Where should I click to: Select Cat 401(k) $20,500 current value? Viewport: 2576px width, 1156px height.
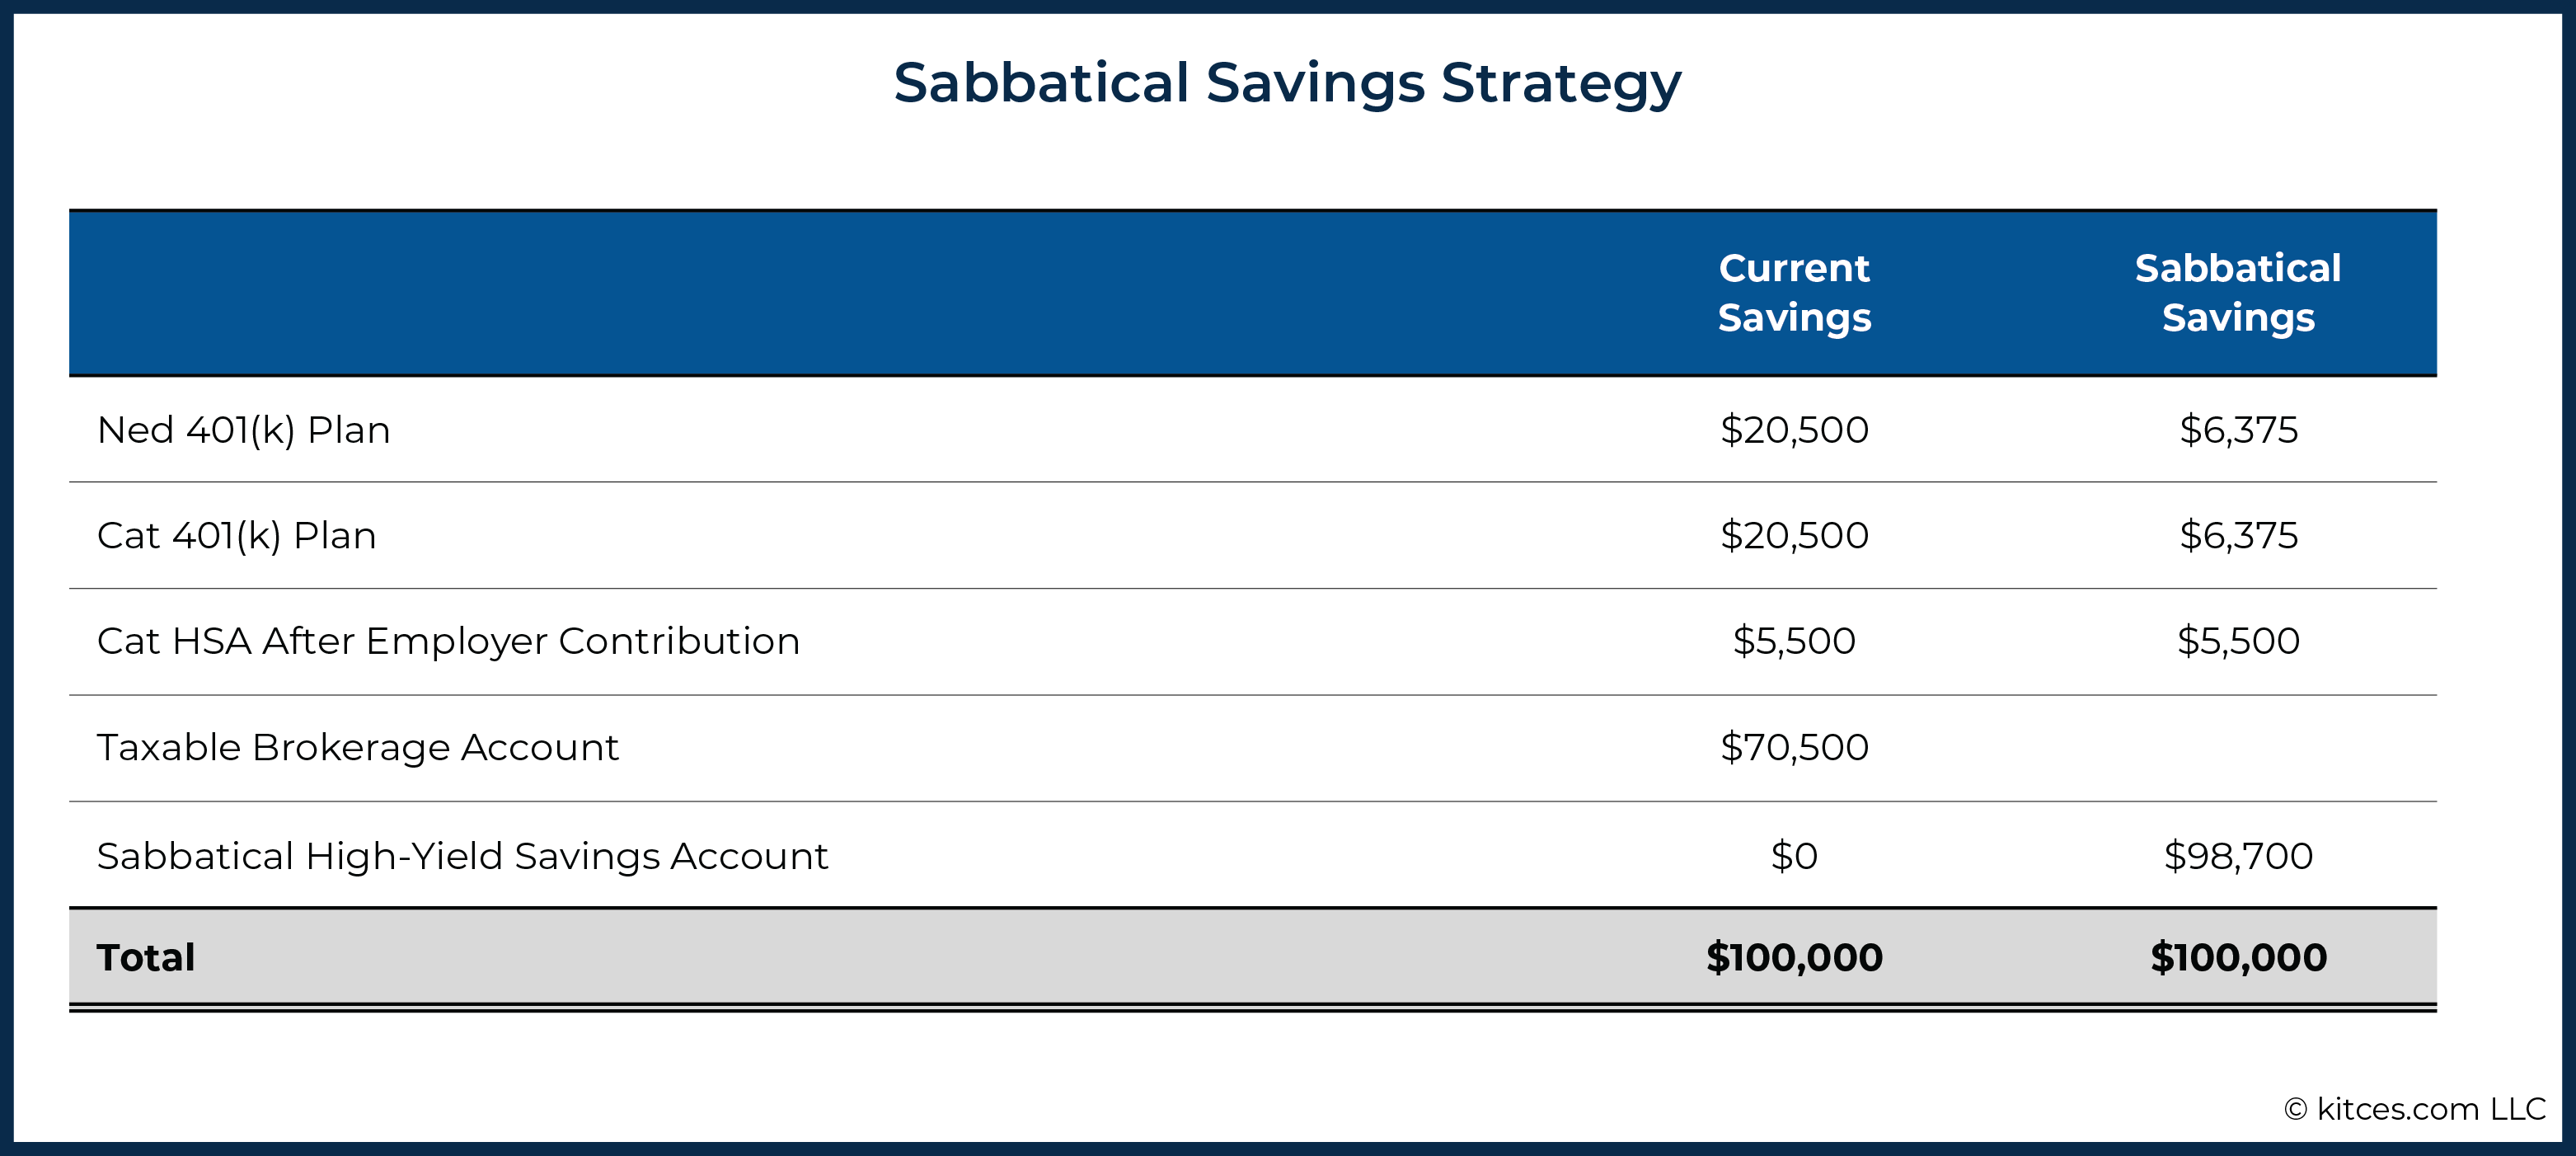tap(1794, 536)
